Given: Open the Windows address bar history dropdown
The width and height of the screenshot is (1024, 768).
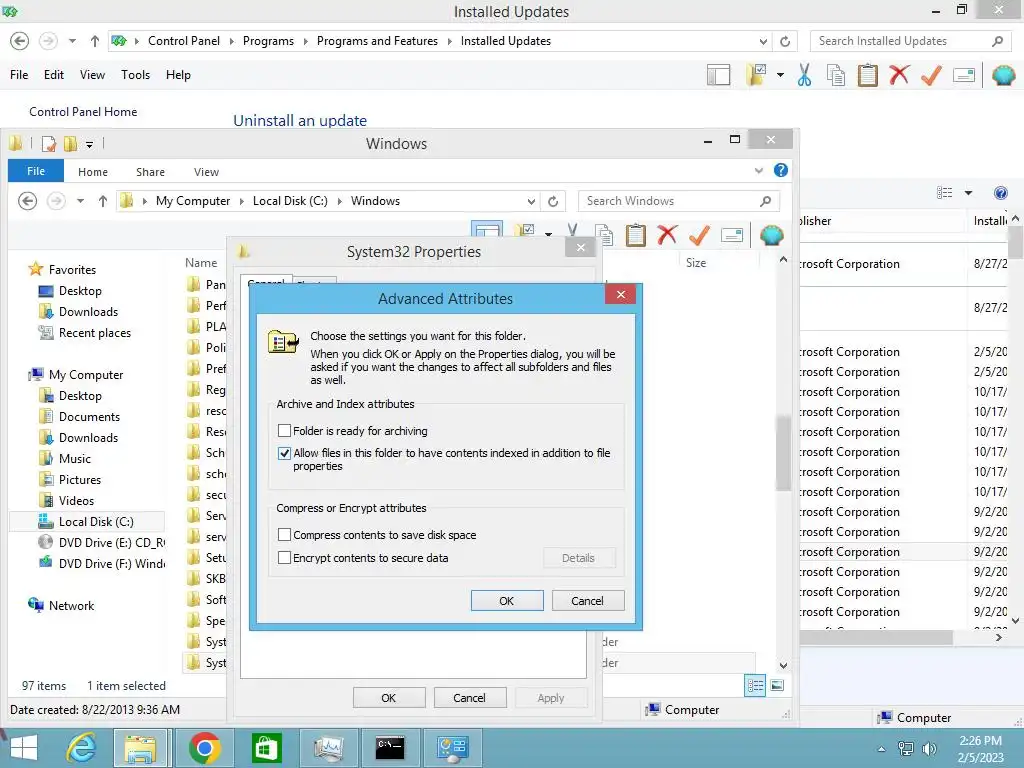Looking at the screenshot, I should [x=531, y=201].
